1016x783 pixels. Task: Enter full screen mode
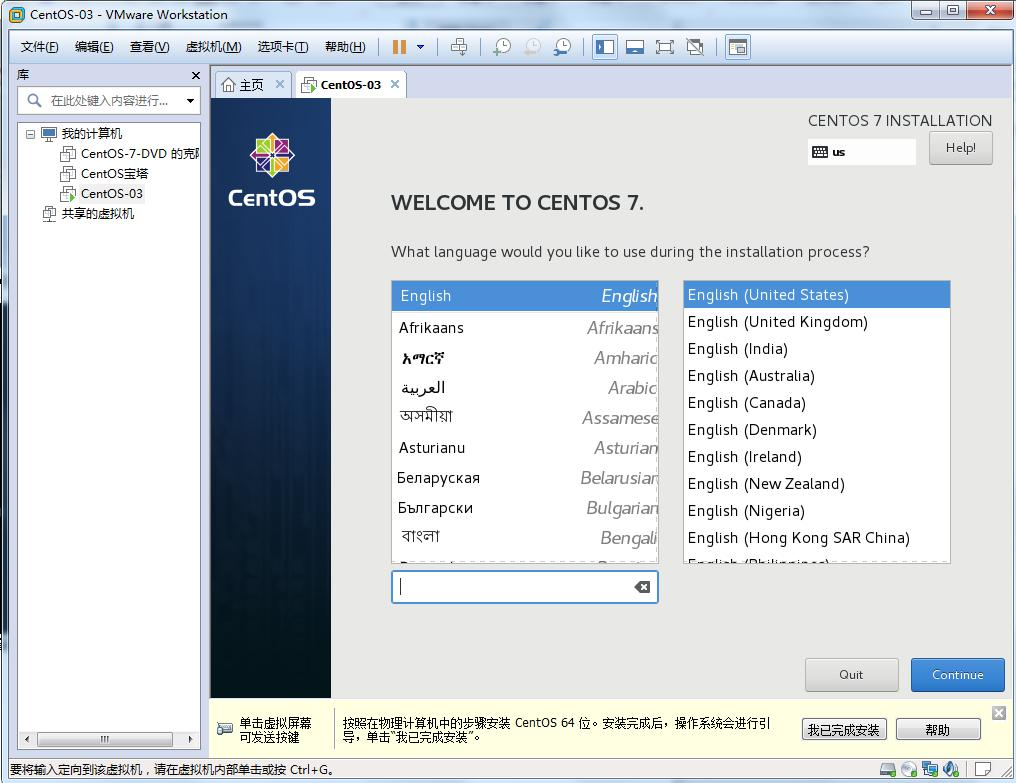click(x=665, y=47)
